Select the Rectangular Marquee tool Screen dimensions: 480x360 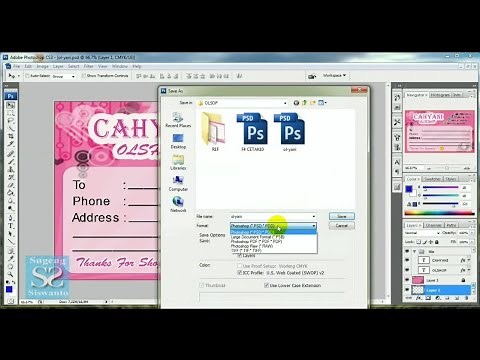click(x=10, y=113)
